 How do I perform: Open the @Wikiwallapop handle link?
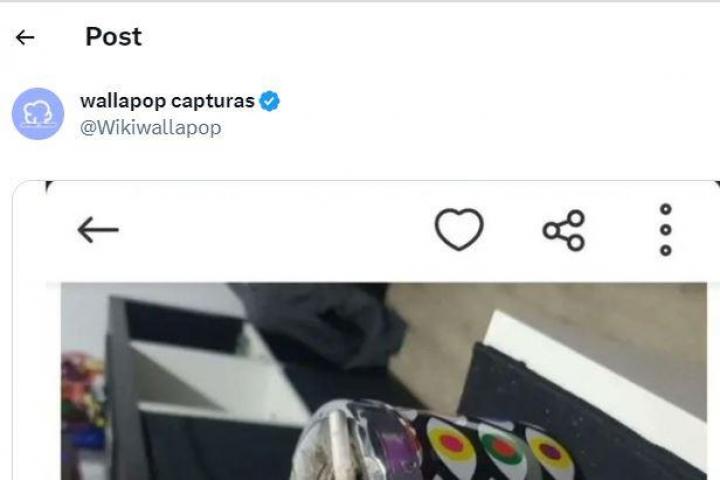[x=150, y=128]
